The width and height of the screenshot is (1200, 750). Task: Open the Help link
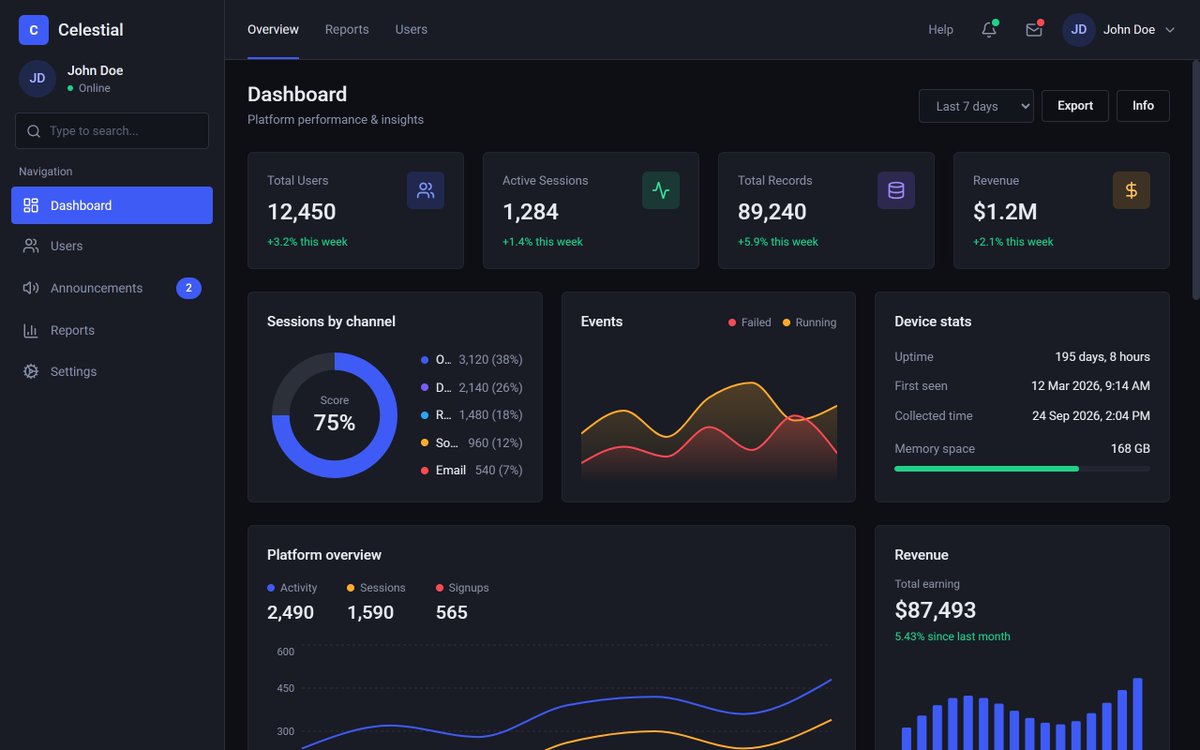(x=941, y=30)
